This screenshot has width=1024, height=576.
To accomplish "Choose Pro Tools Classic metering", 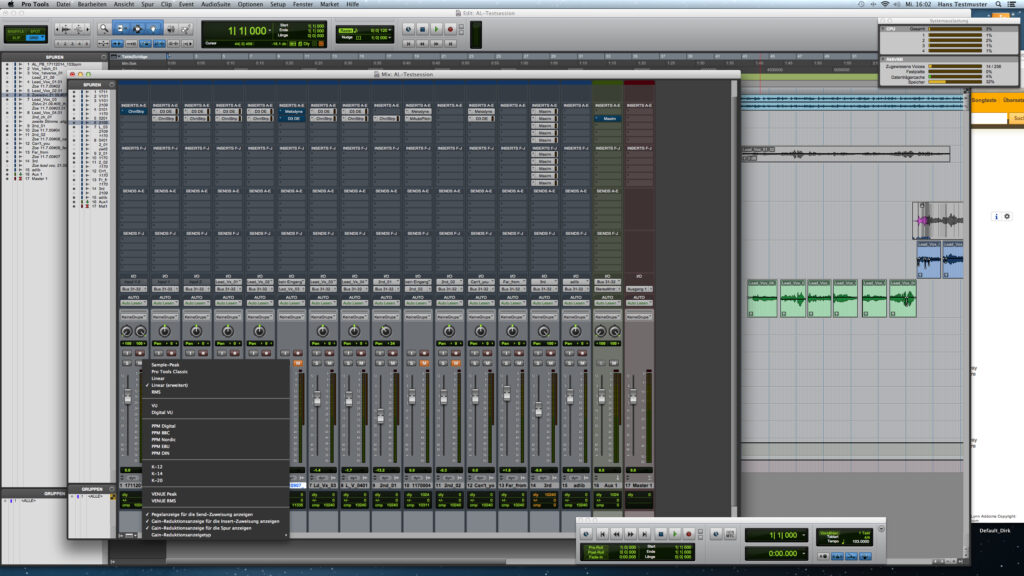I will (x=169, y=372).
